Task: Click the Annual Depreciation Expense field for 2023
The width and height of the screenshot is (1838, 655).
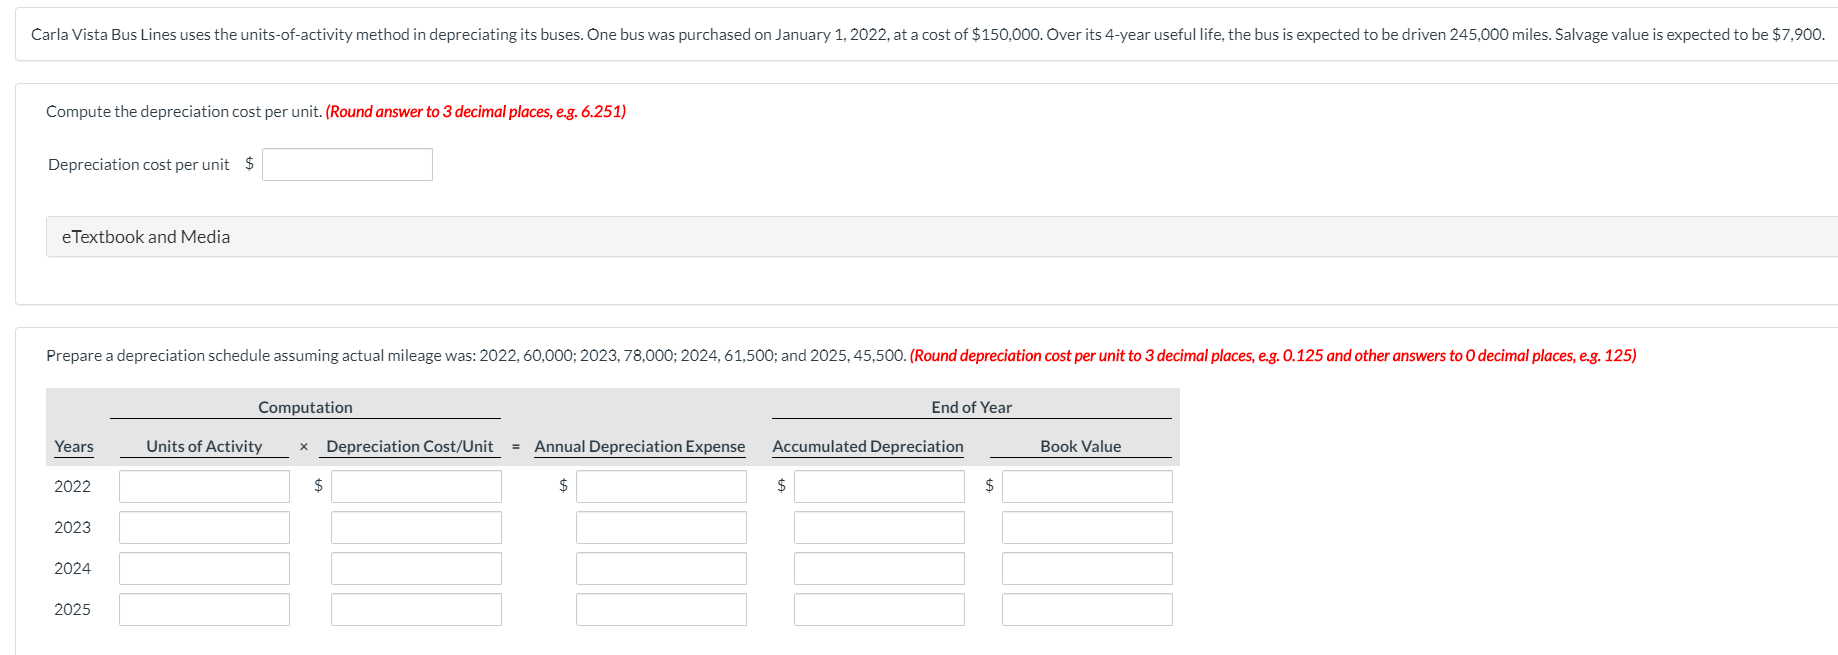Action: pos(661,527)
